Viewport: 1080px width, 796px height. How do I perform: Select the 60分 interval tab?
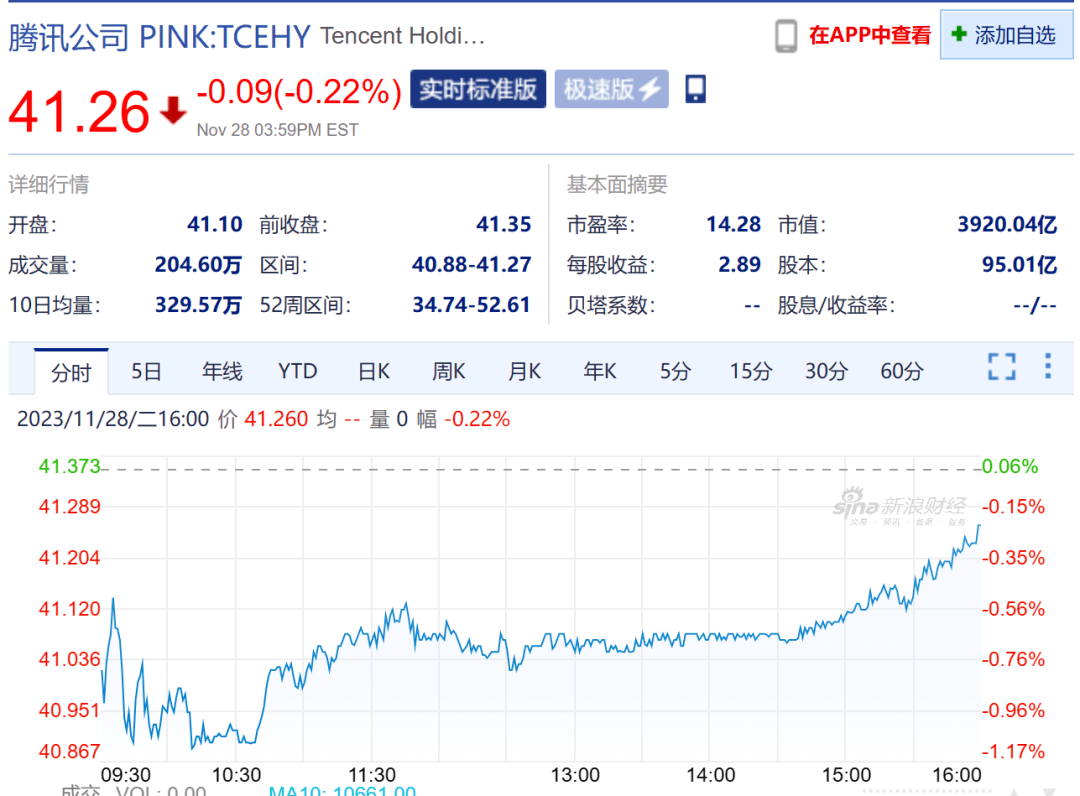pos(901,372)
